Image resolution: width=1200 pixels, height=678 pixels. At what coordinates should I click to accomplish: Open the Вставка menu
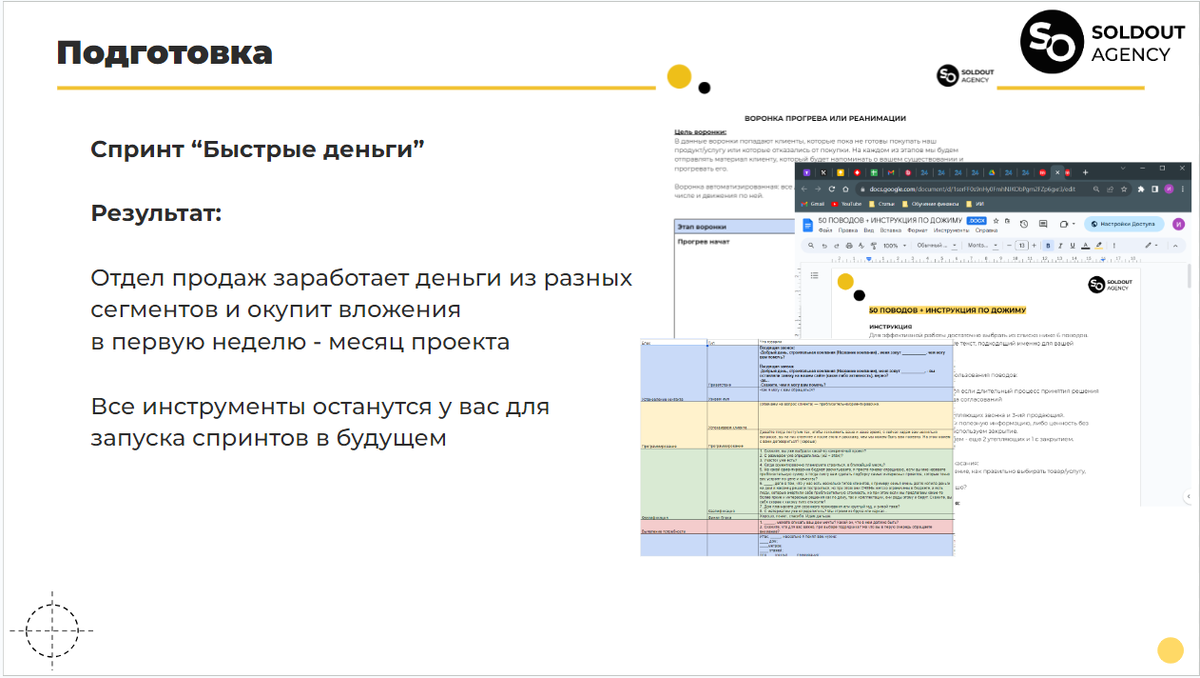pyautogui.click(x=891, y=231)
